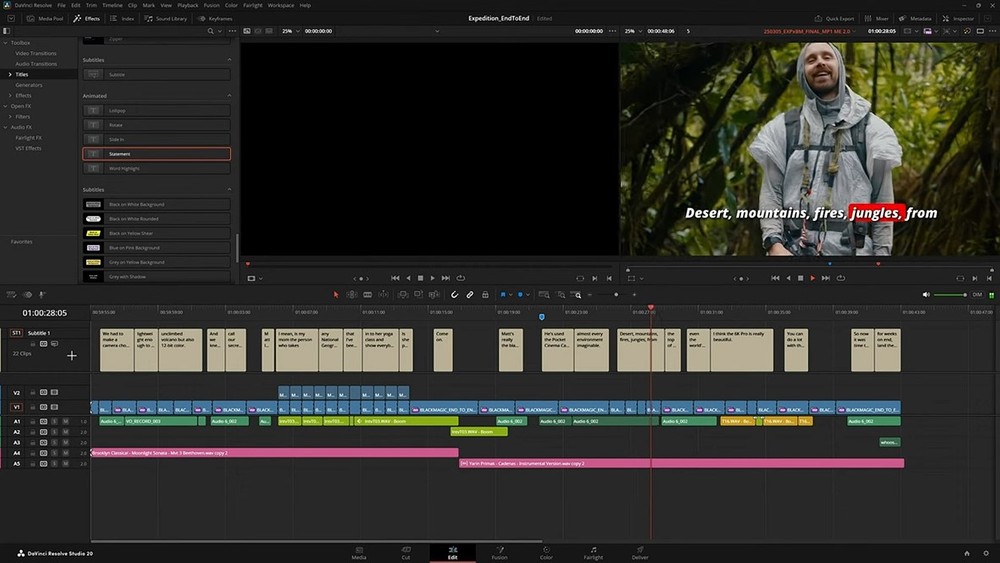
Task: Solo audio track A4
Action: [54, 453]
